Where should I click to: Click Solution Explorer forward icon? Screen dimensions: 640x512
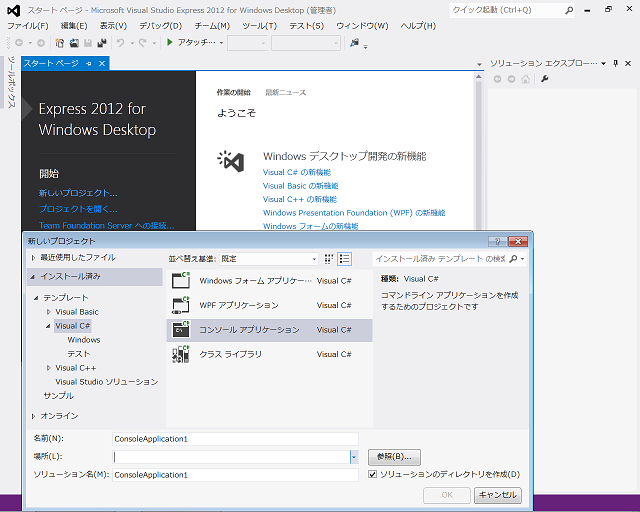511,79
